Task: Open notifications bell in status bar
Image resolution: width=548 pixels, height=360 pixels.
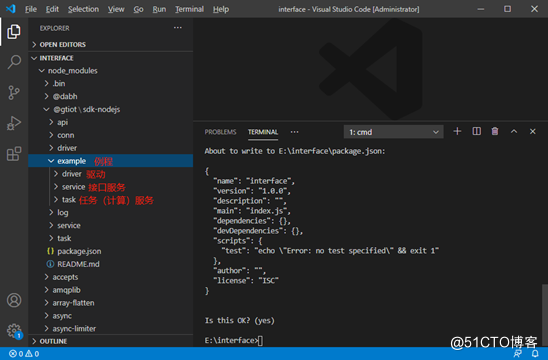Action: point(535,353)
